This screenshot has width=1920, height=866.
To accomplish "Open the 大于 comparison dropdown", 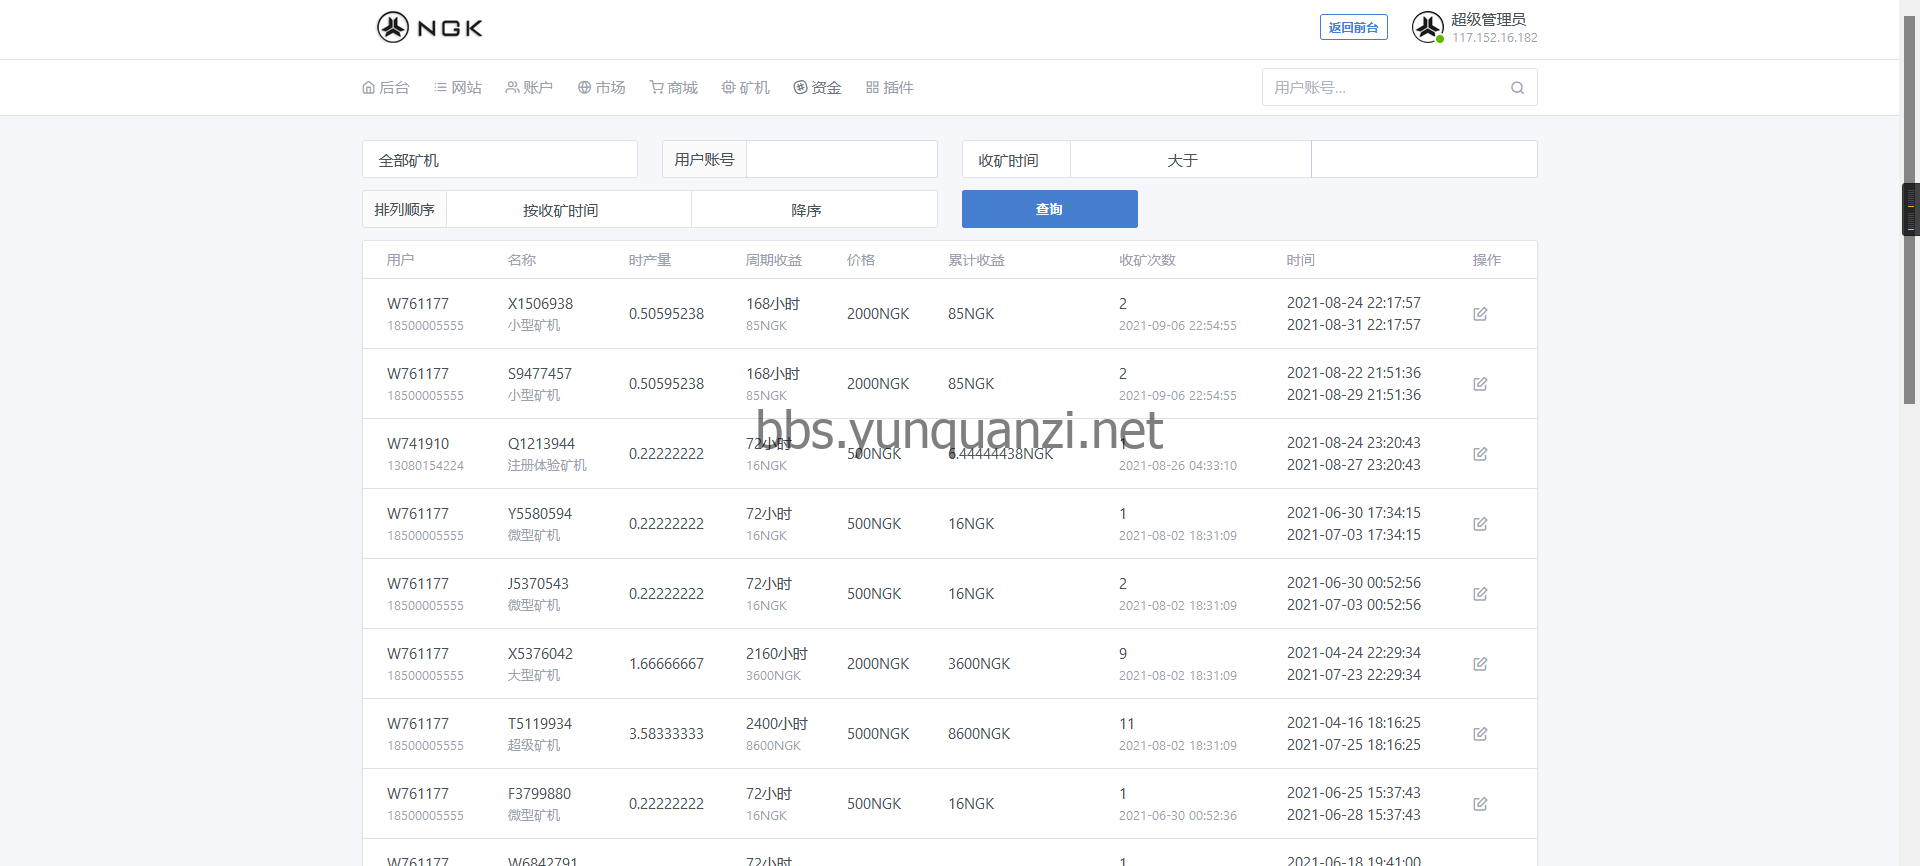I will [x=1190, y=160].
